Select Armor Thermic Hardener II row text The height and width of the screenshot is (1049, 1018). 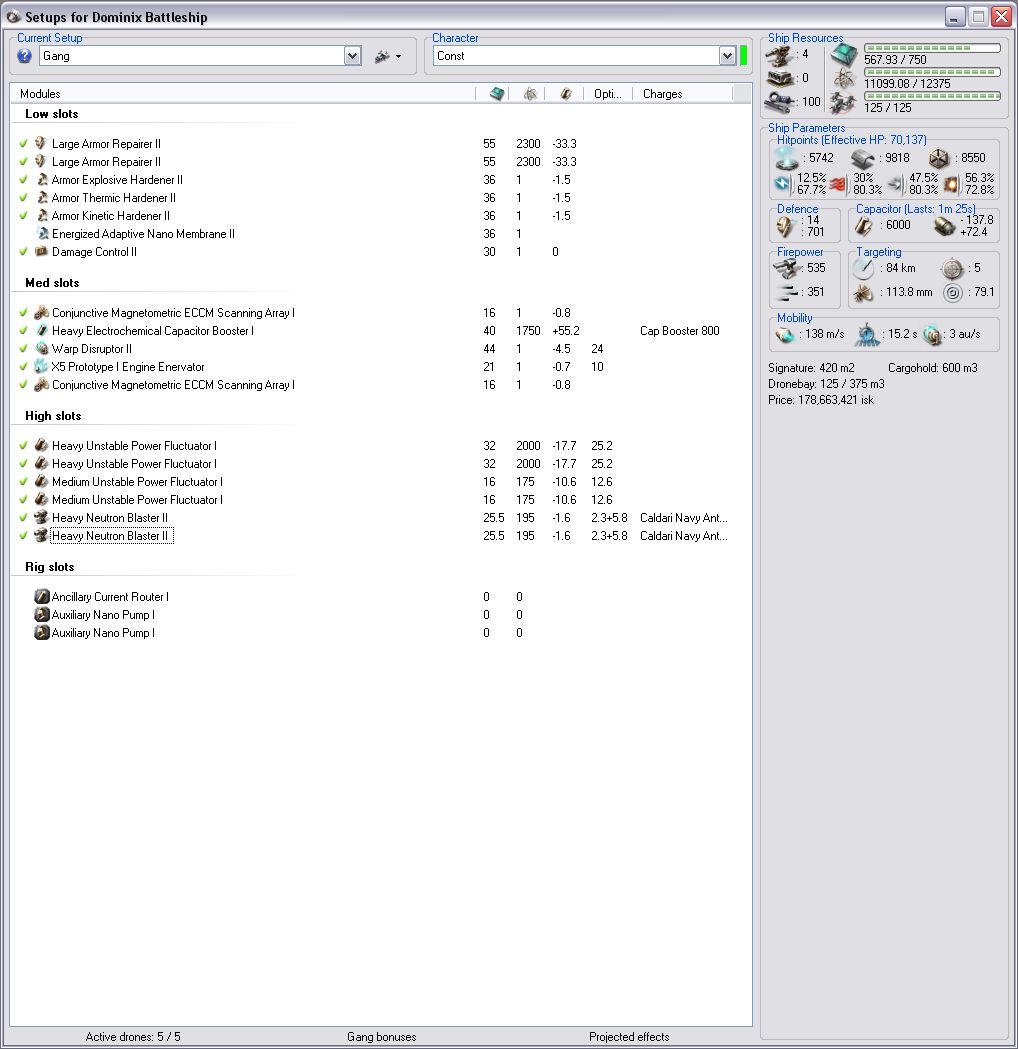pyautogui.click(x=114, y=198)
